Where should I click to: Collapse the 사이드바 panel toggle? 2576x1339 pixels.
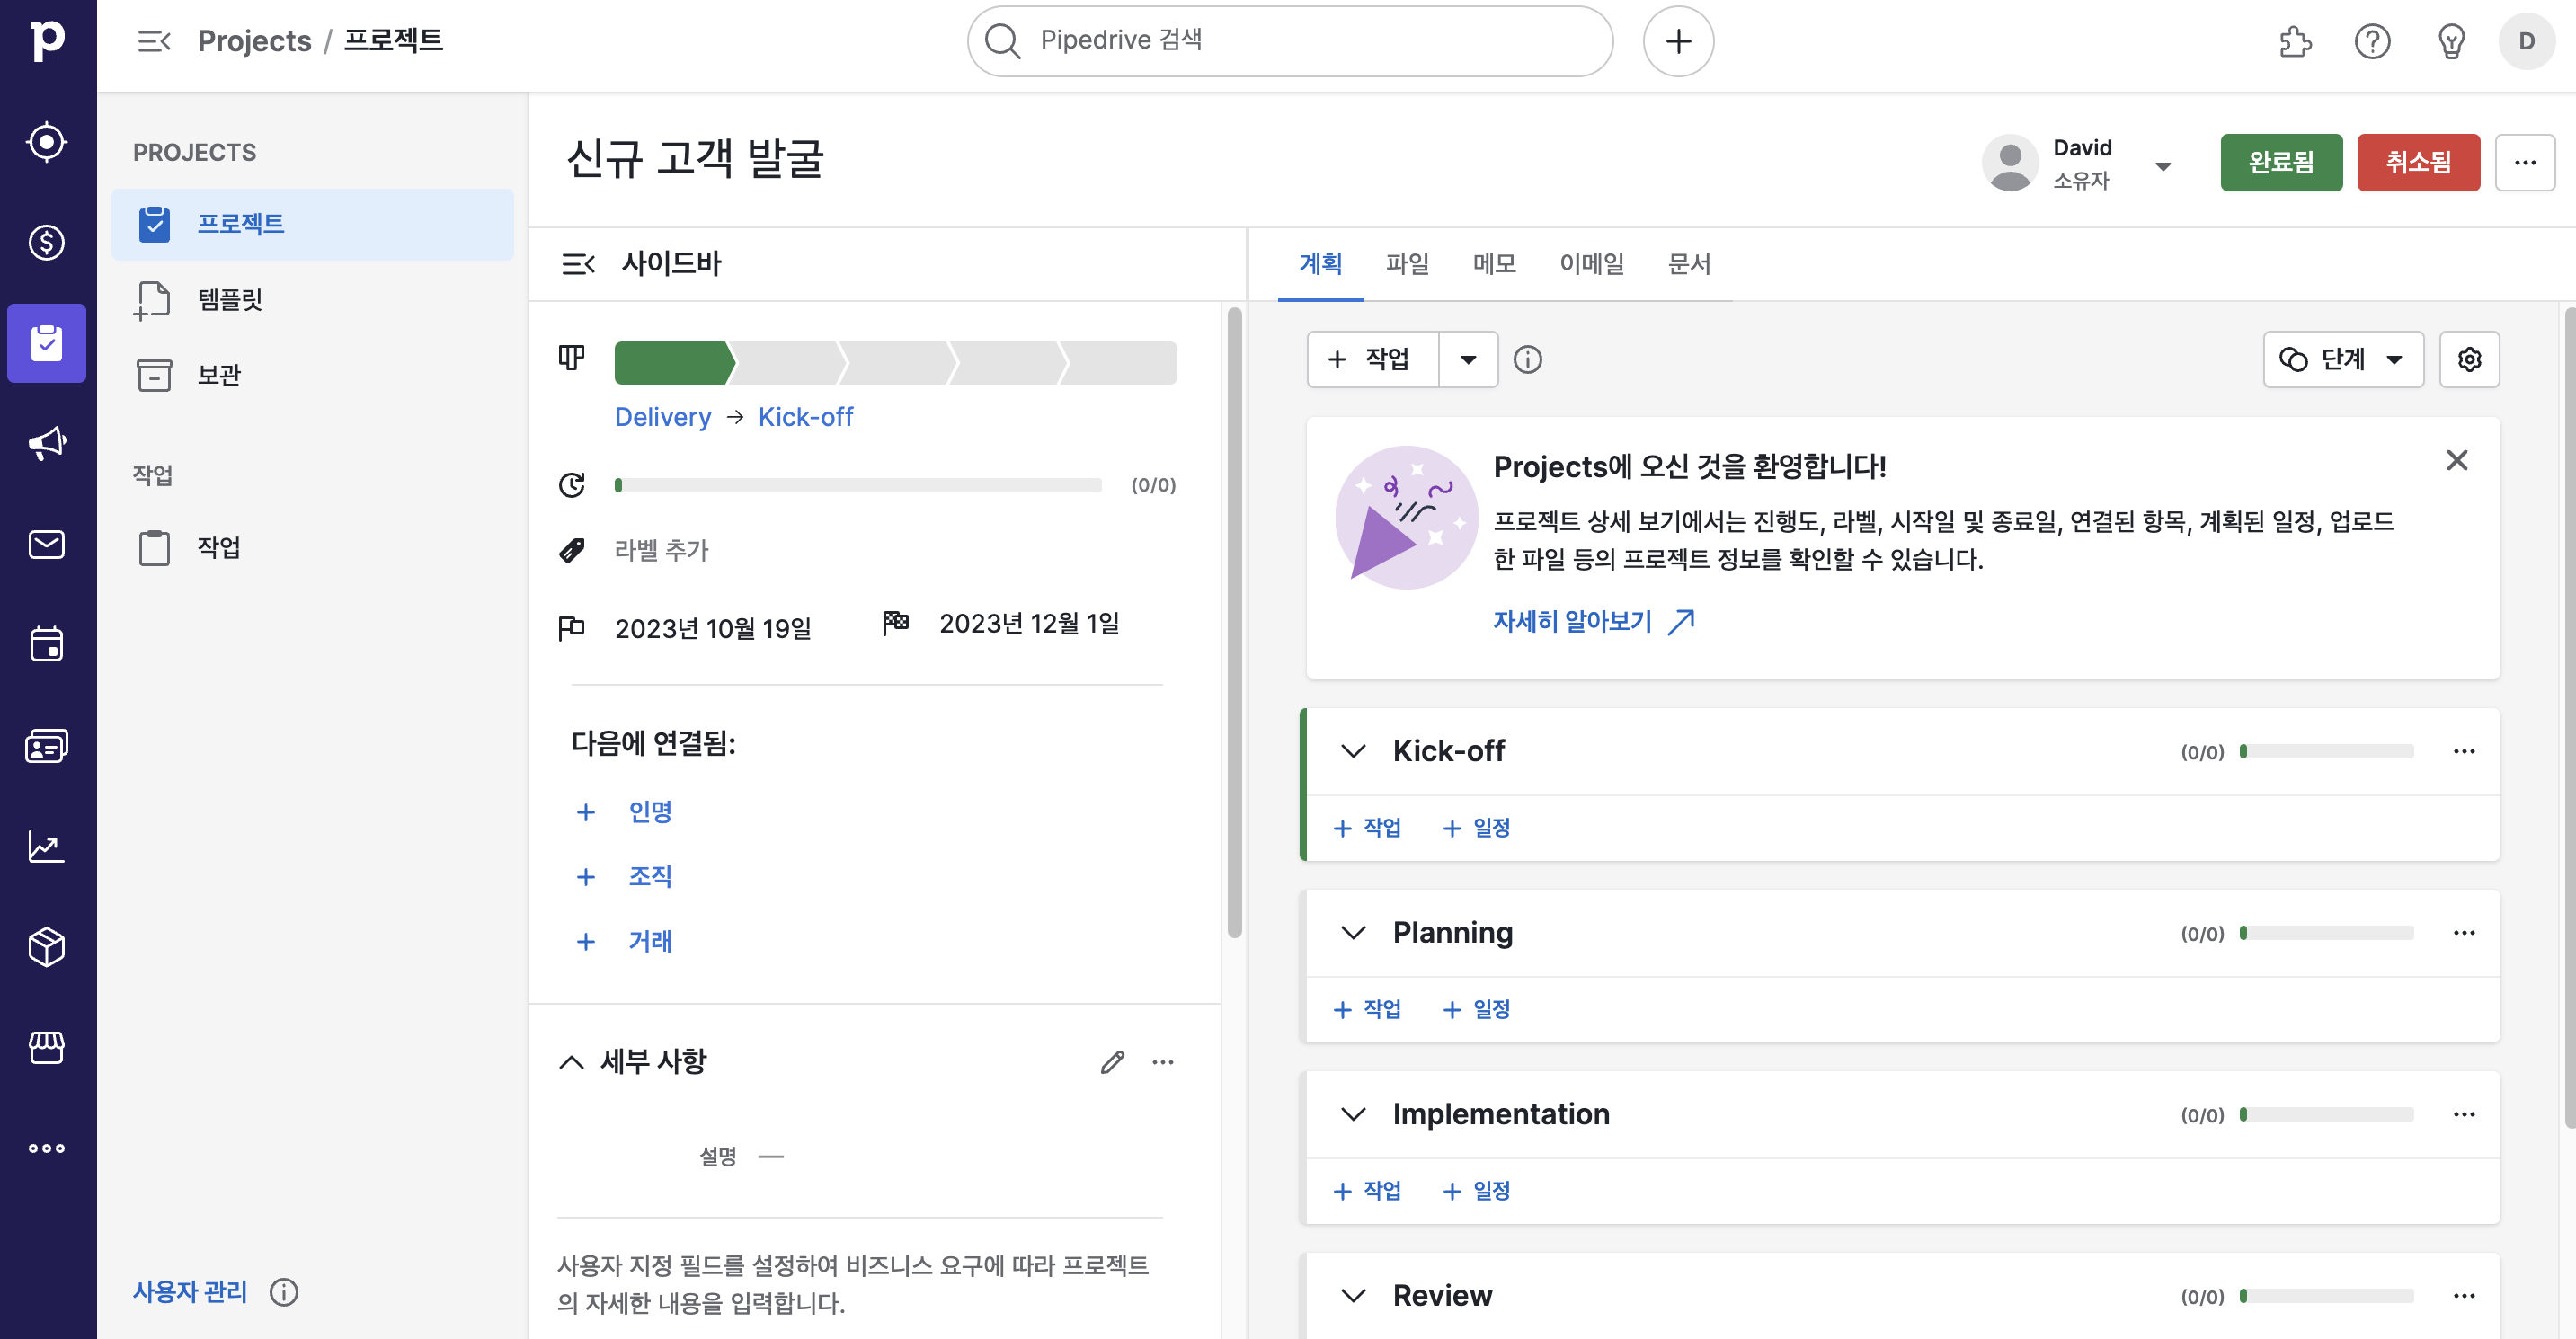point(578,264)
